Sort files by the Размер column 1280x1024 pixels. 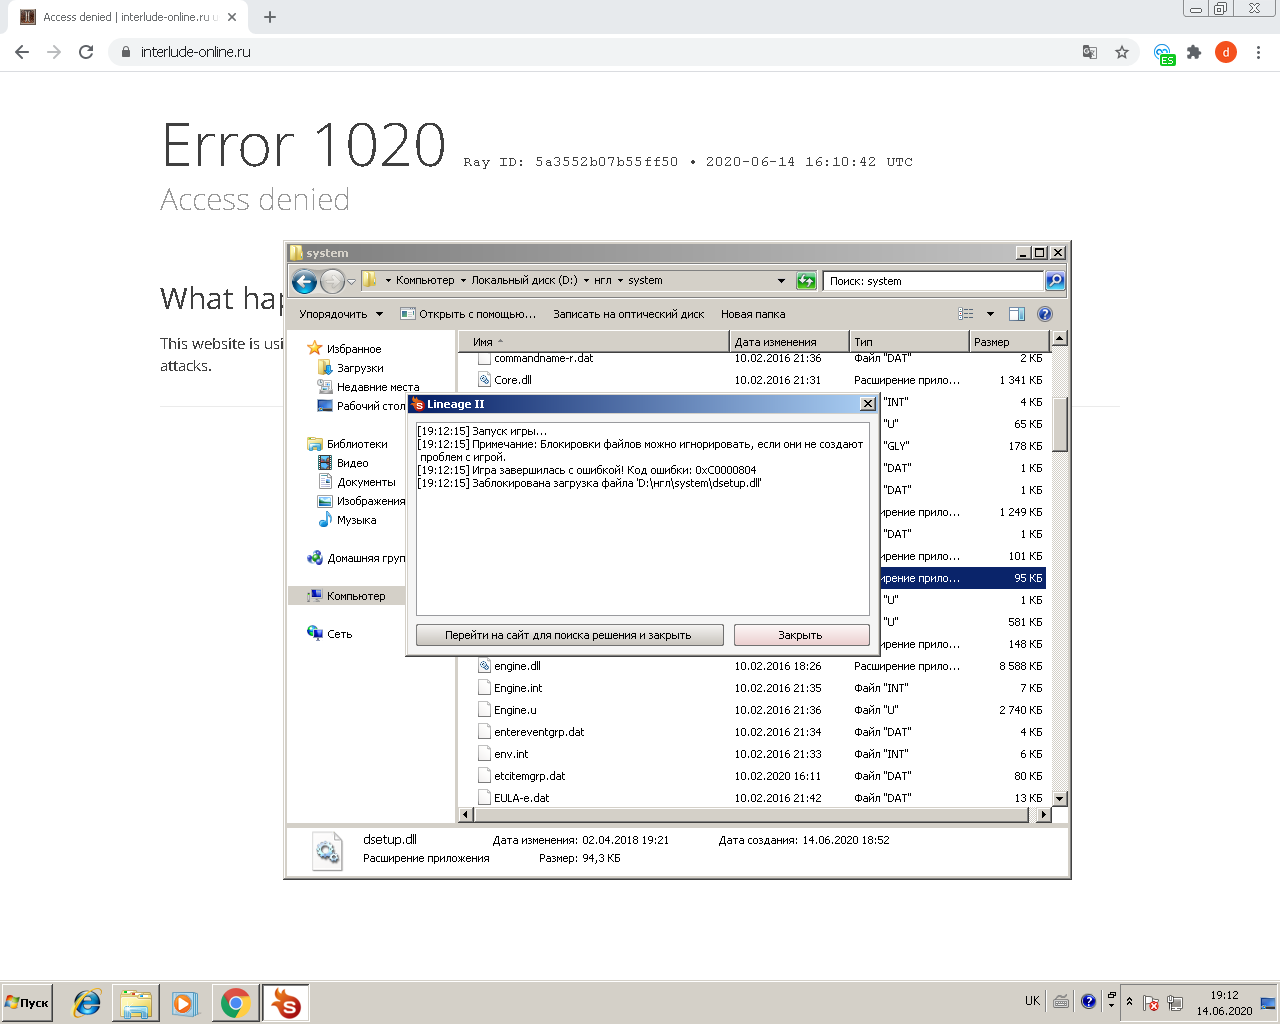pos(1008,342)
